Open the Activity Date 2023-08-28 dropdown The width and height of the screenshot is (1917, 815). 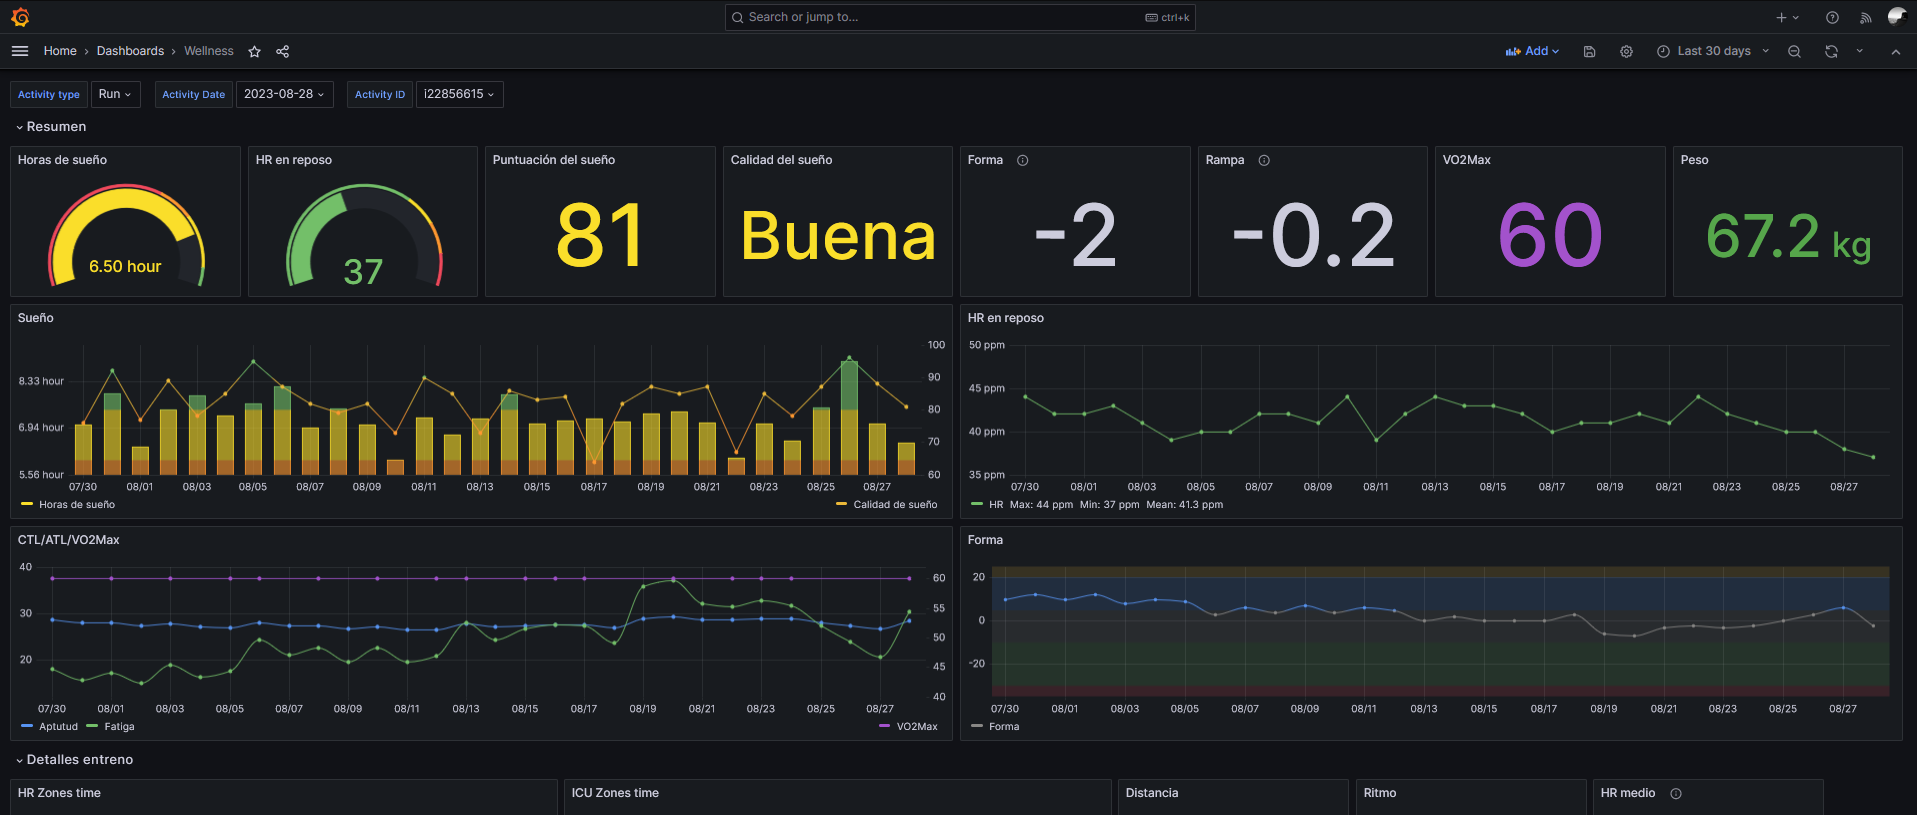tap(284, 94)
